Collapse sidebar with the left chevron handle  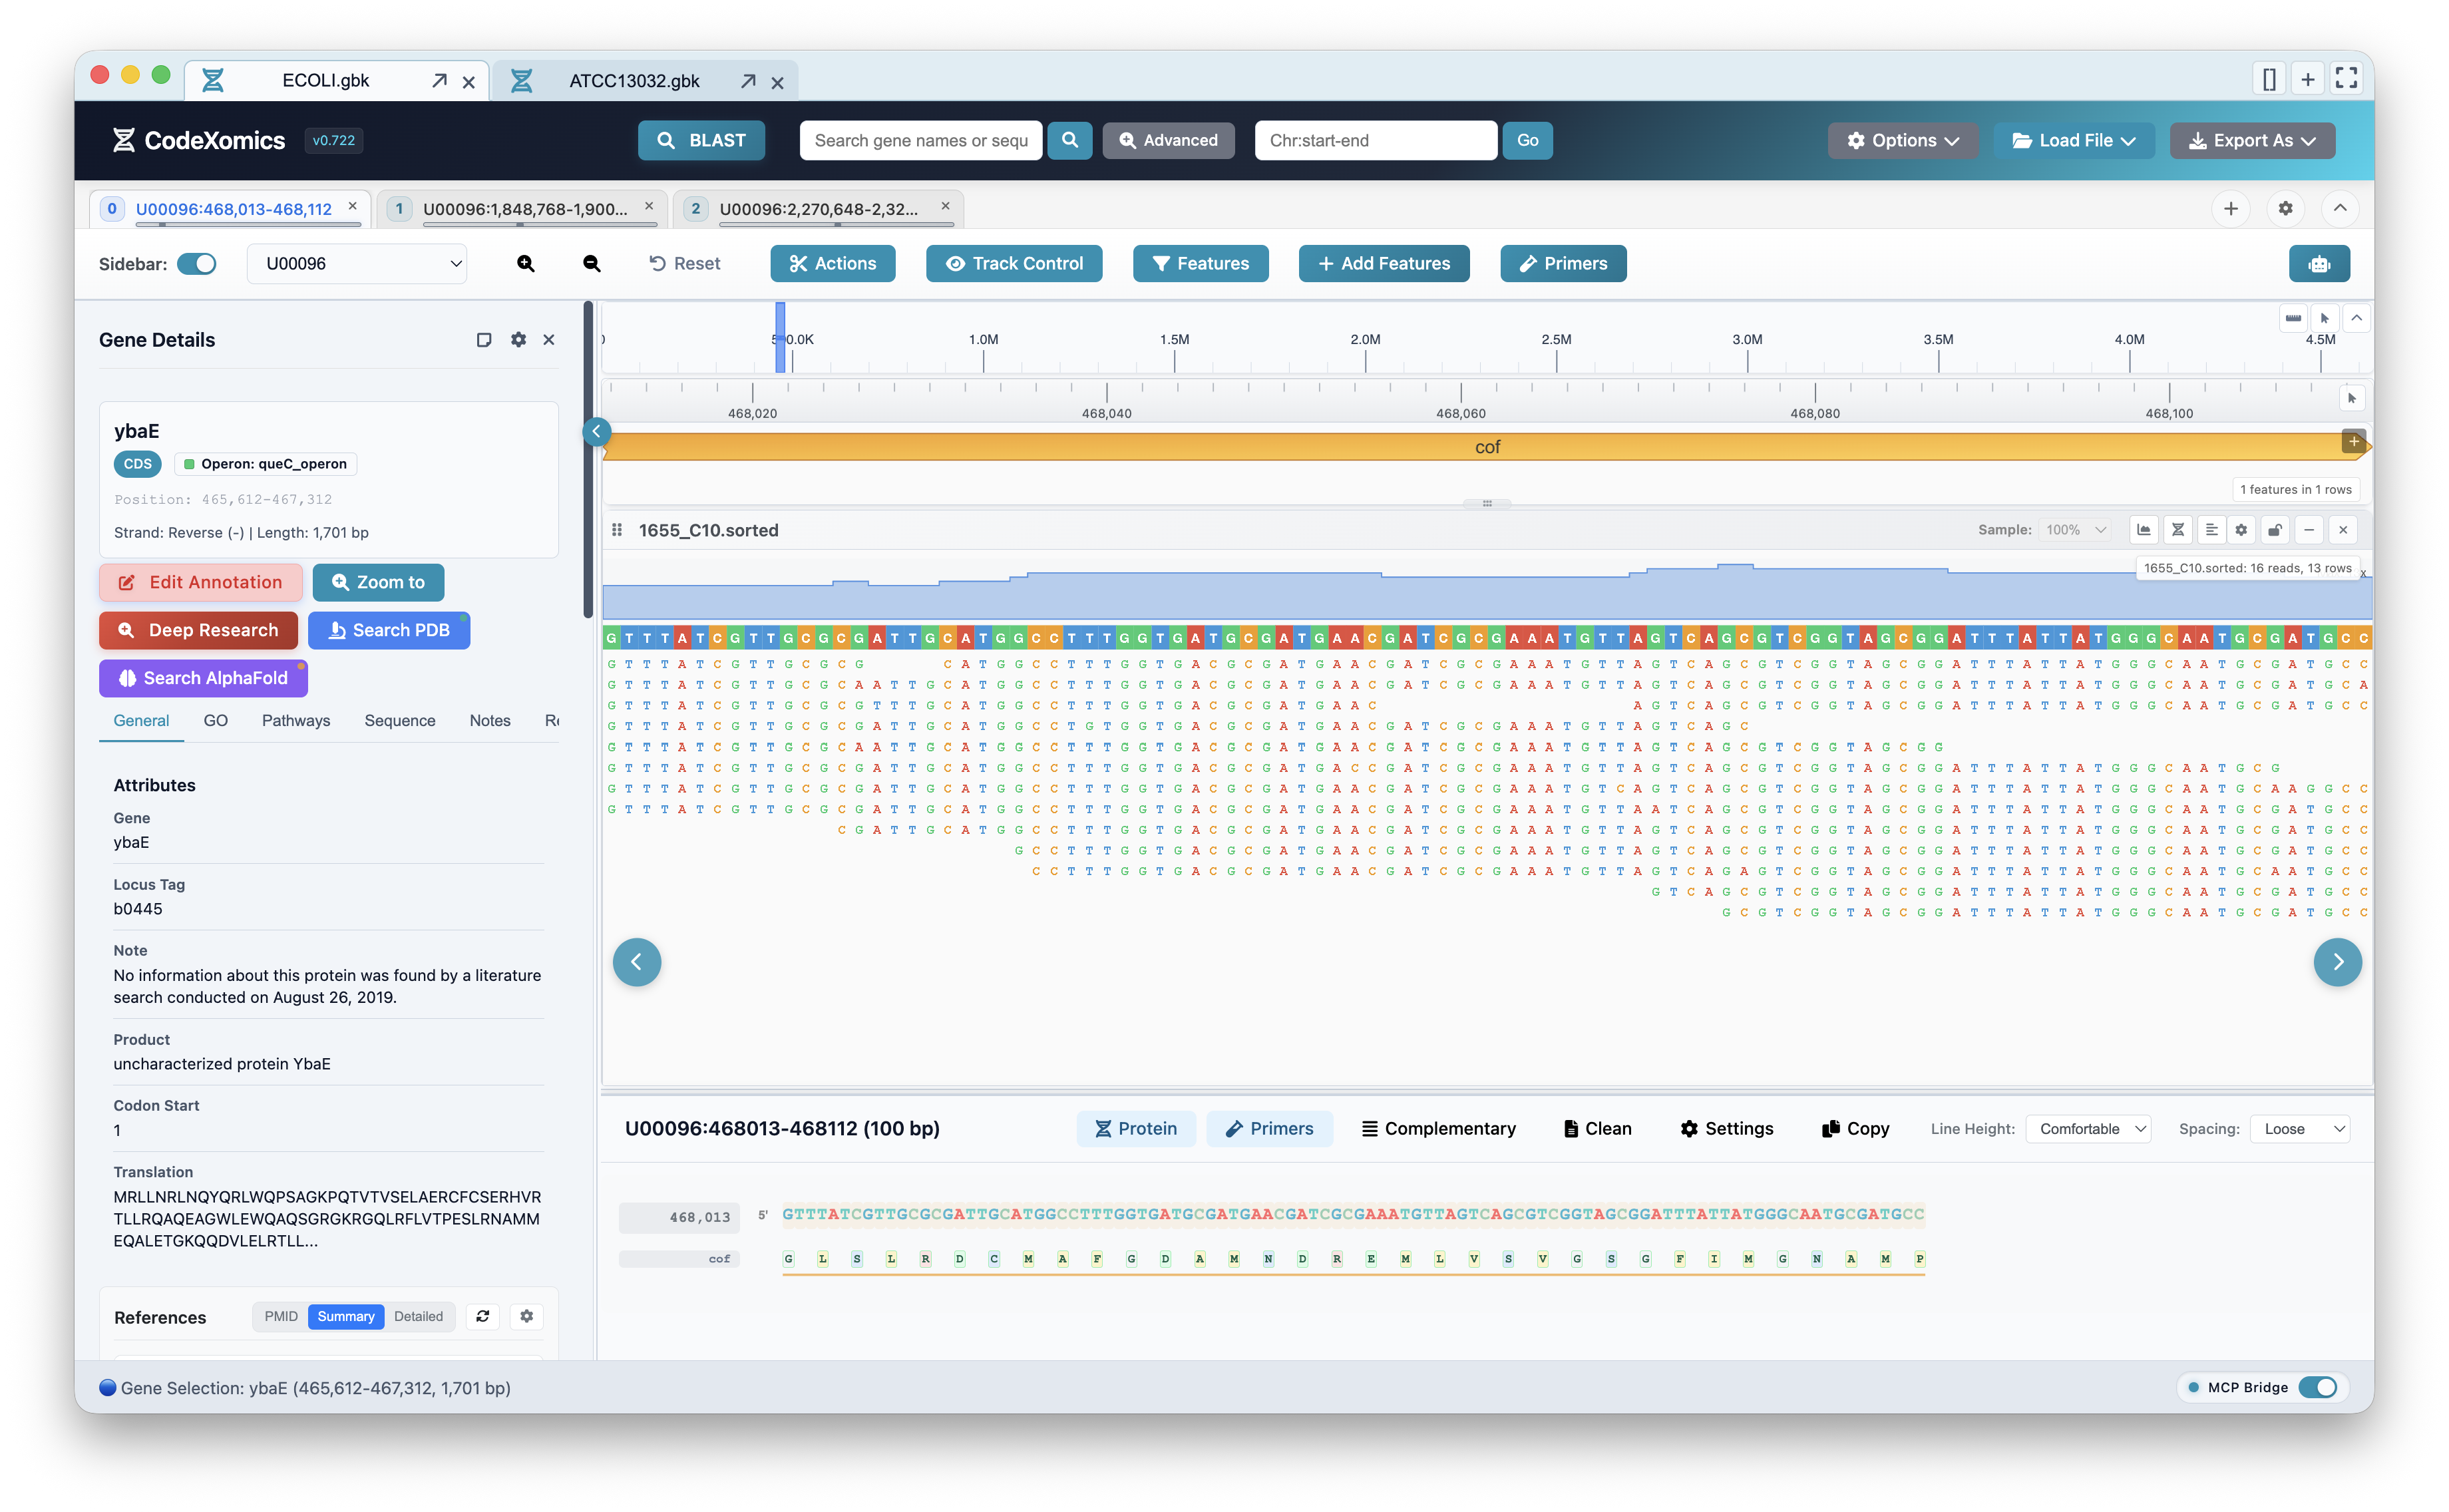tap(596, 432)
